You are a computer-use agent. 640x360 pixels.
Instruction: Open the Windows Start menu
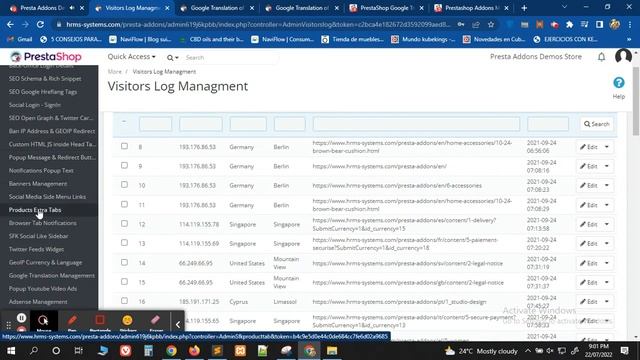pyautogui.click(x=11, y=351)
